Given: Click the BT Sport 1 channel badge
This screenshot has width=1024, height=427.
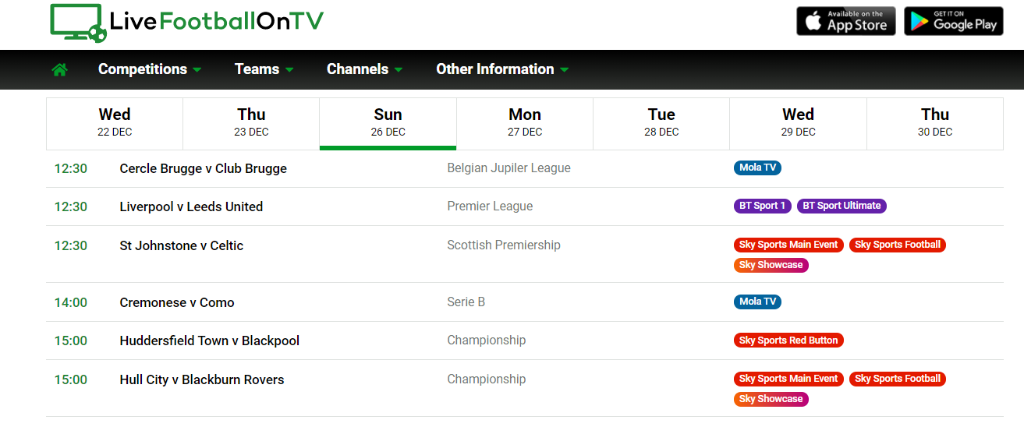Looking at the screenshot, I should click(x=762, y=206).
